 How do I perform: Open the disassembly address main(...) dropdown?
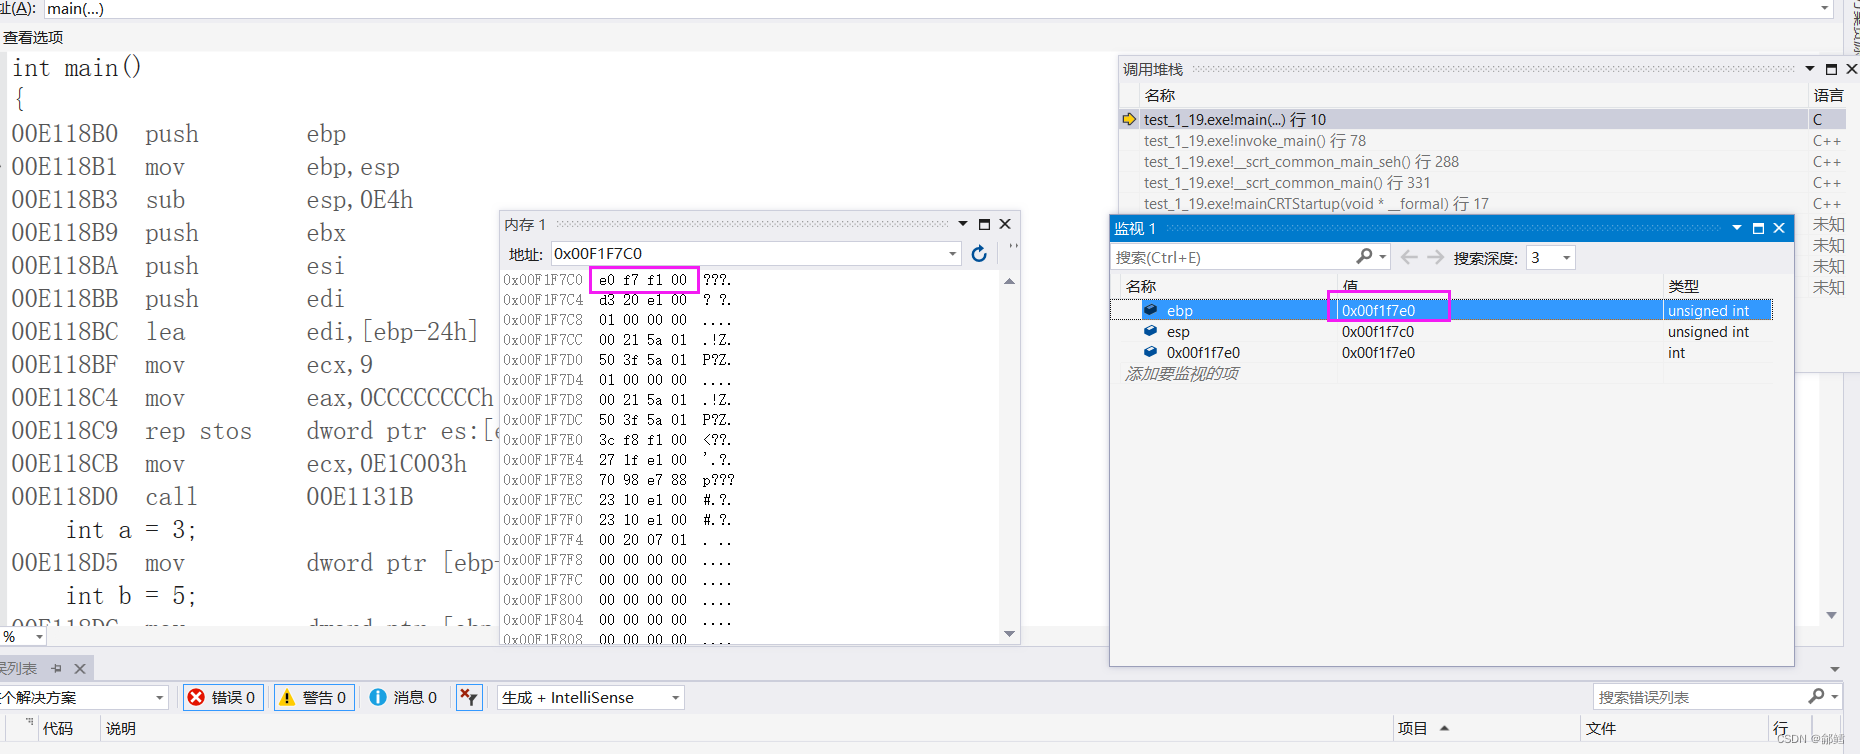(x=1824, y=8)
